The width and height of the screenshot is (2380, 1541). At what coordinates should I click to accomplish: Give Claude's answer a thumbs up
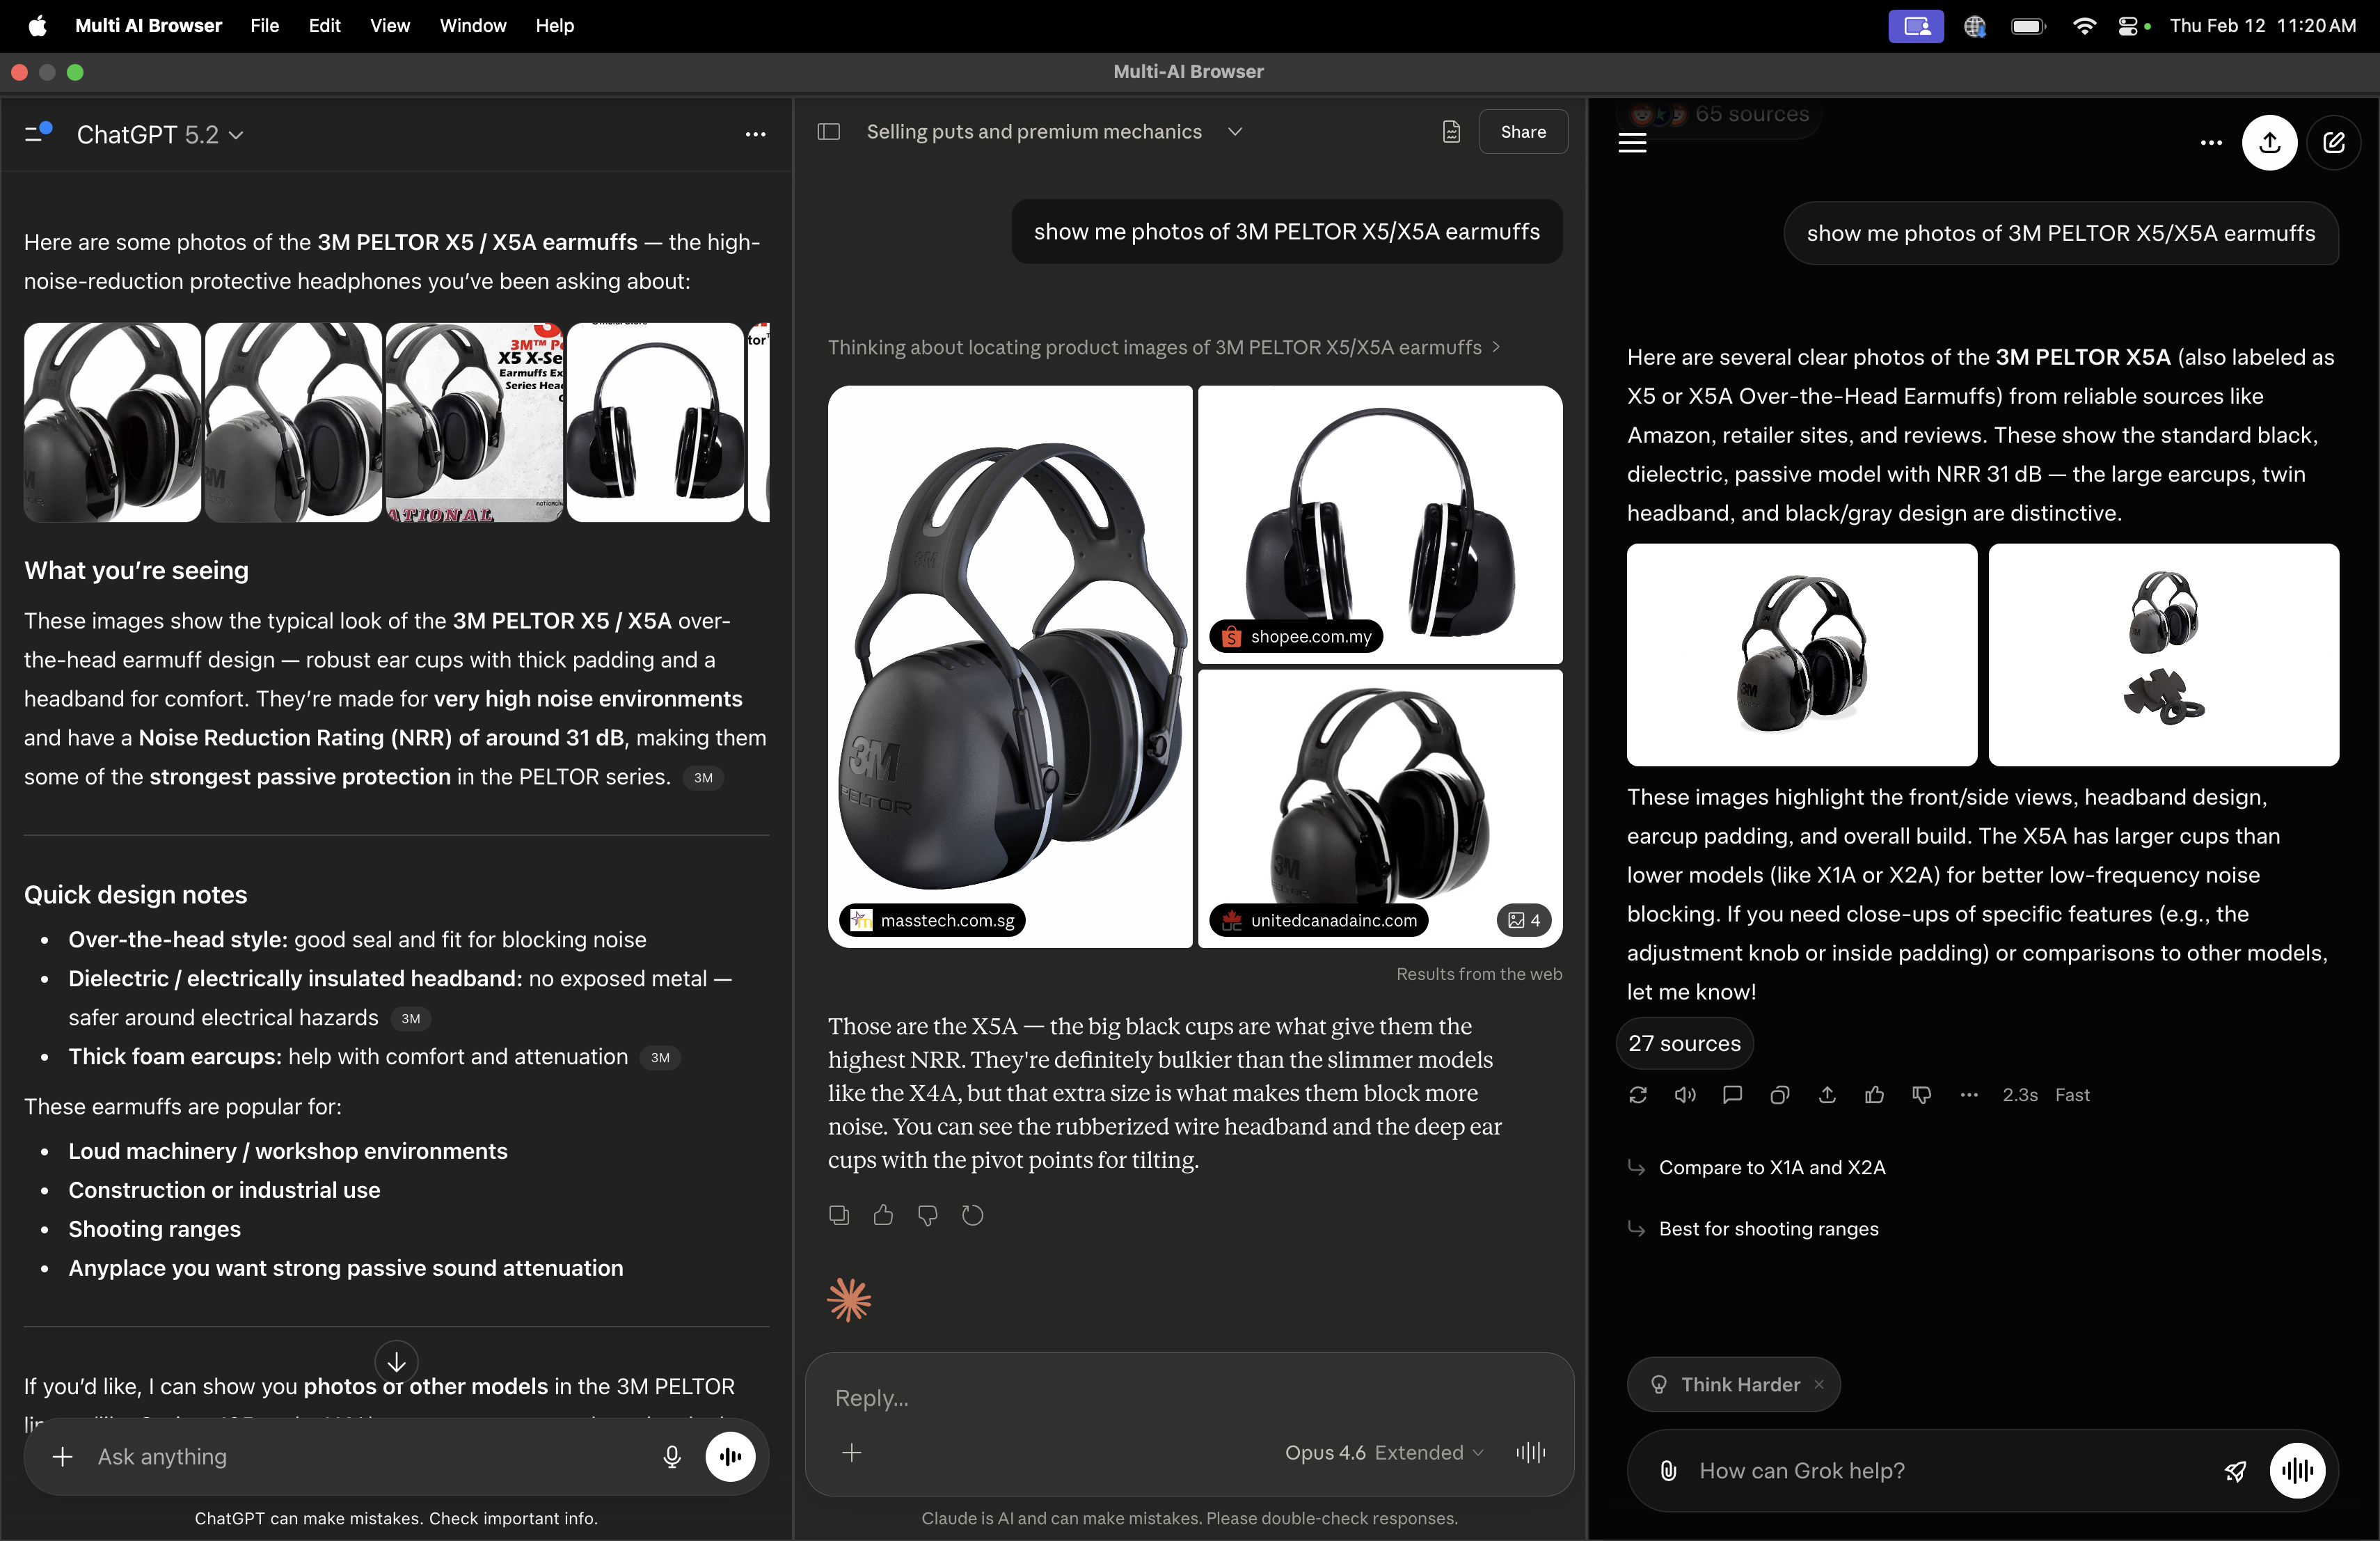tap(883, 1215)
